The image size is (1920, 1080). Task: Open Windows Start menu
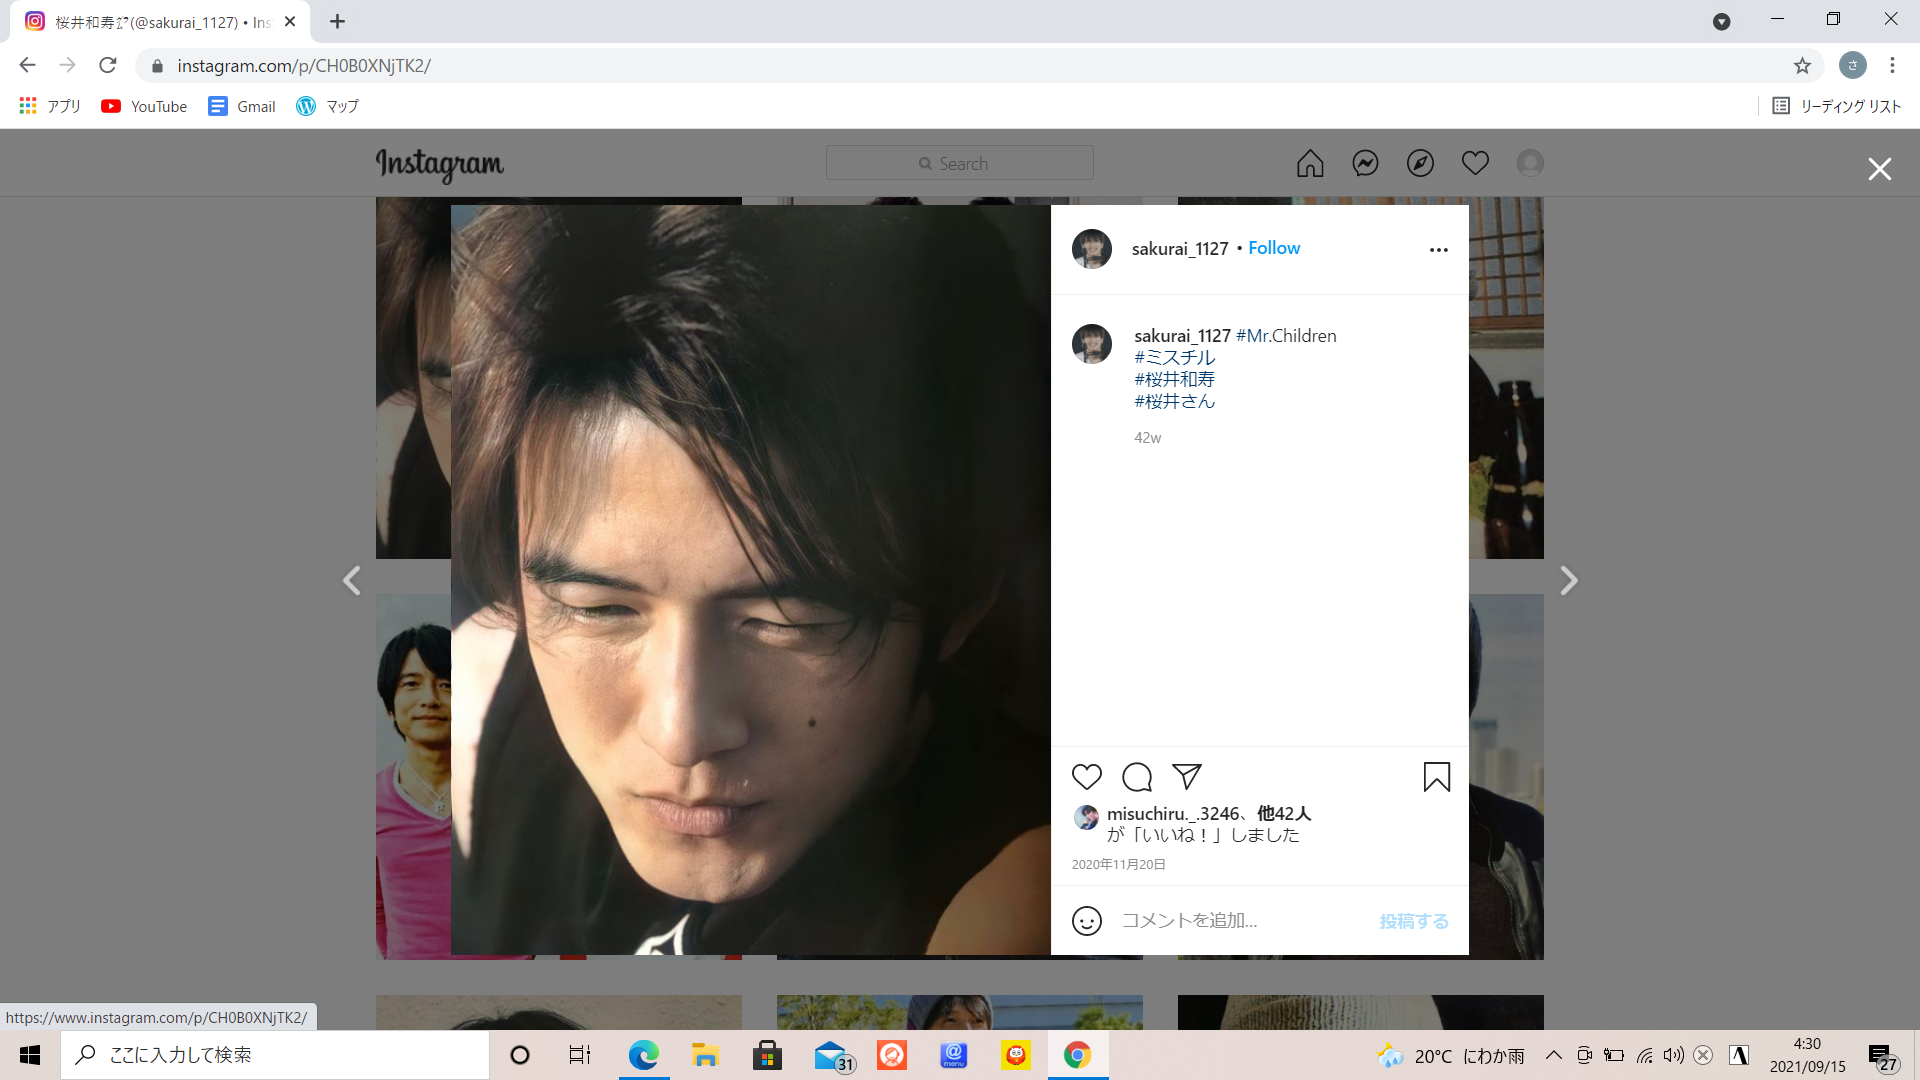pyautogui.click(x=30, y=1055)
